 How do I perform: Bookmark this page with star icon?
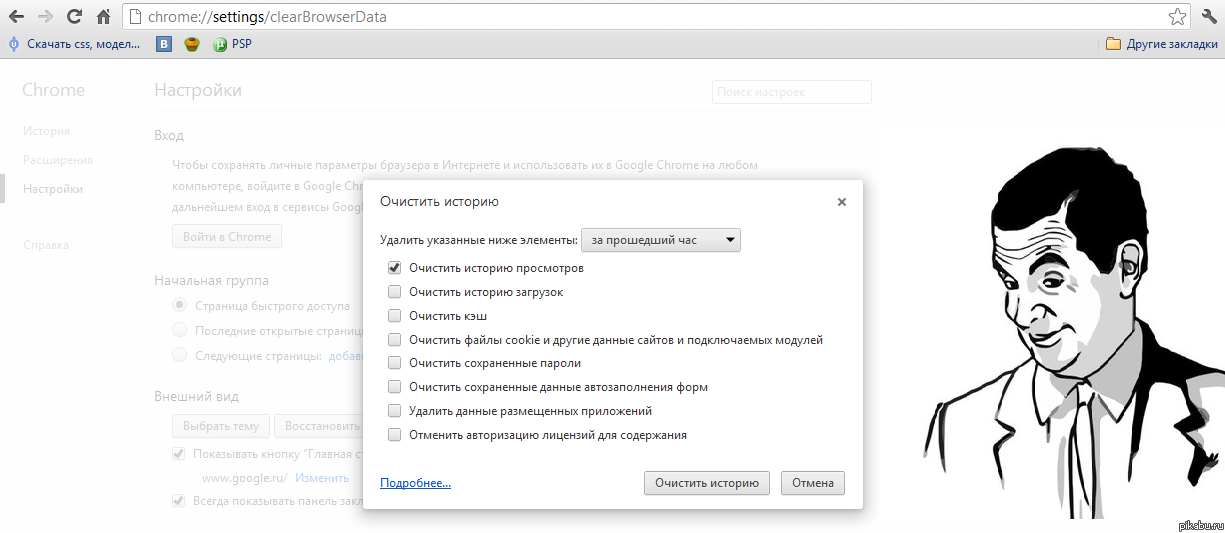(1178, 17)
